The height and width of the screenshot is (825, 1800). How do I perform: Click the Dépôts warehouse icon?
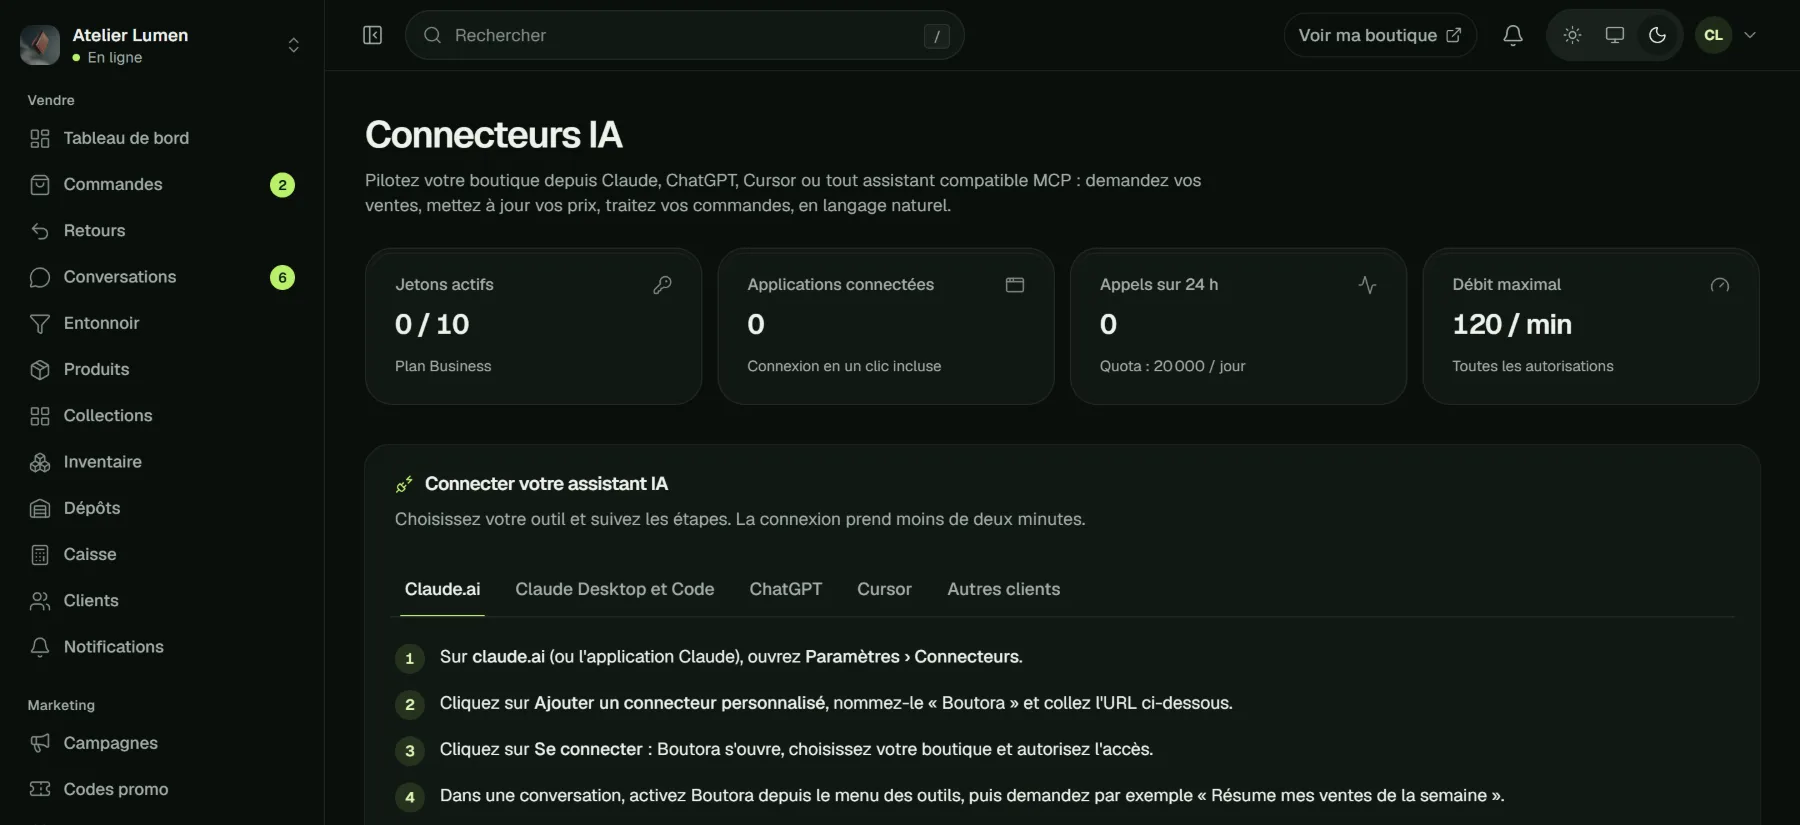tap(40, 508)
